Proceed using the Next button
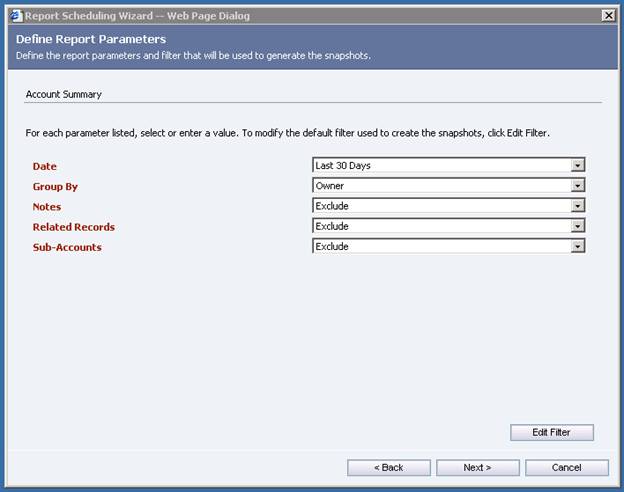The width and height of the screenshot is (624, 492). click(x=477, y=467)
